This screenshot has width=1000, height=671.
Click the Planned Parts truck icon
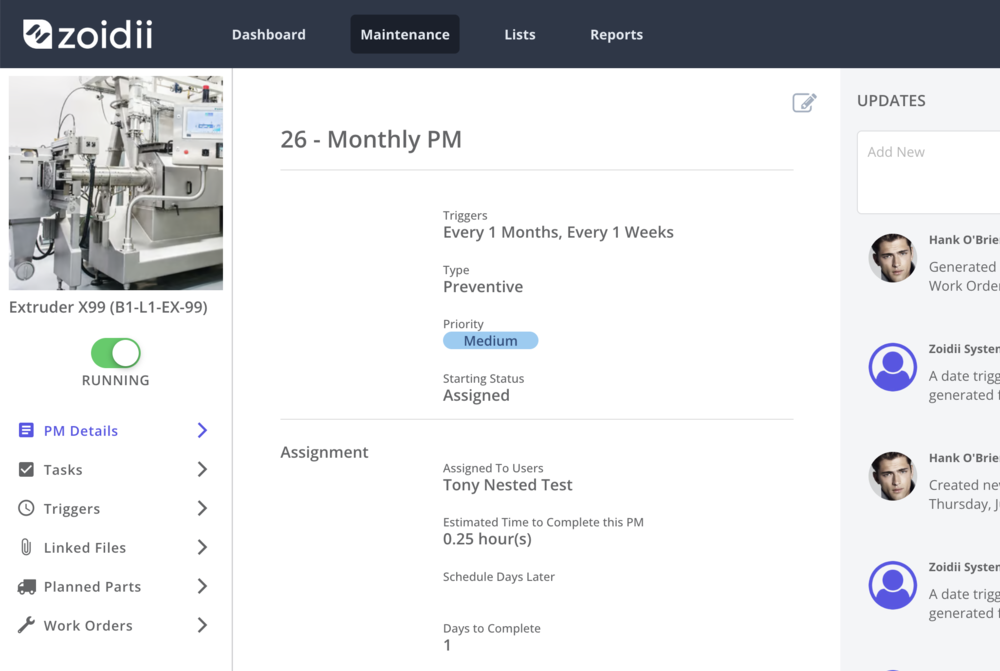(x=26, y=587)
